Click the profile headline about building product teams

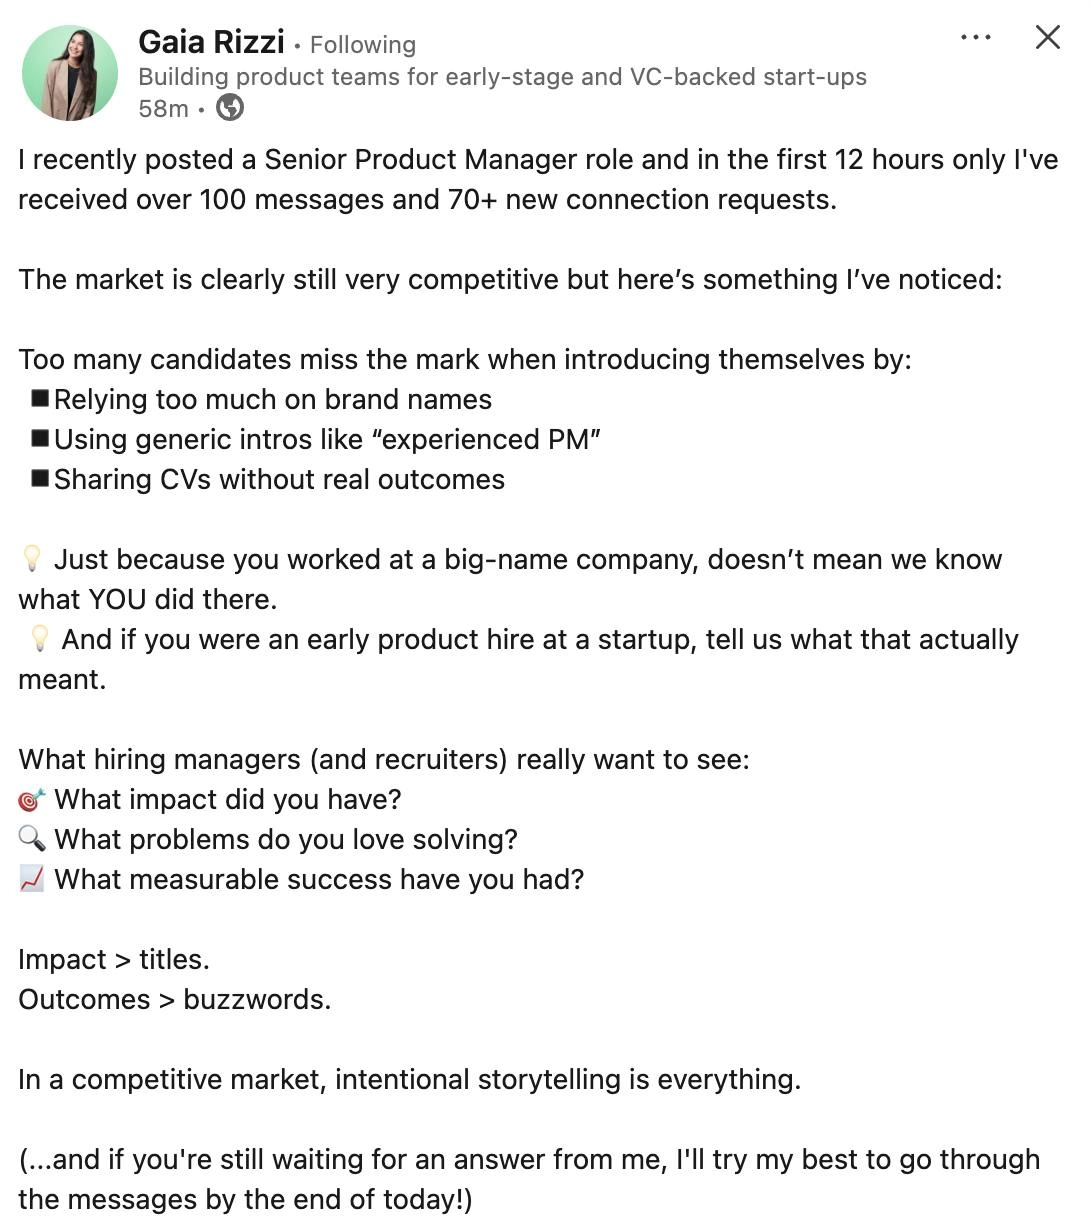(502, 77)
